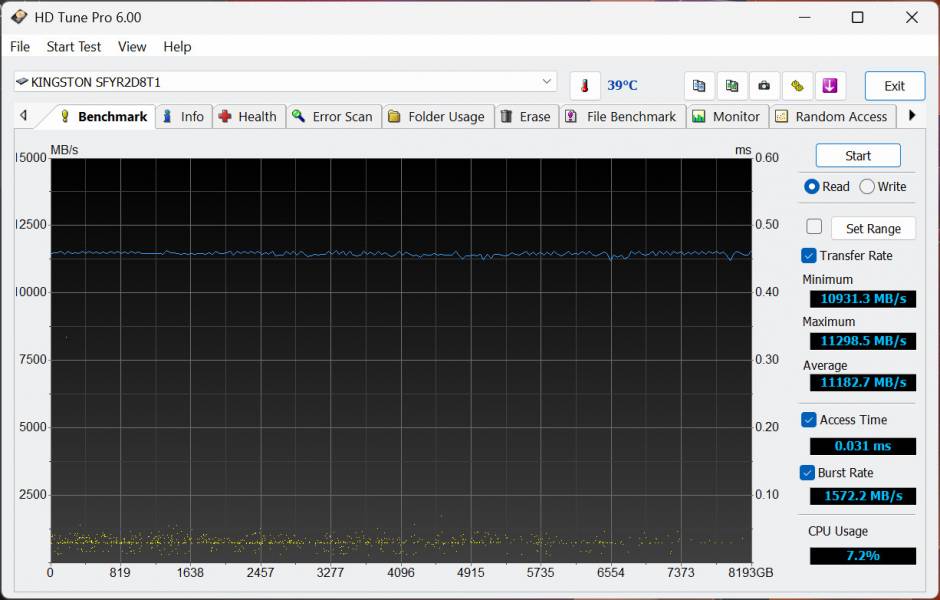The width and height of the screenshot is (940, 600).
Task: Click the yellow notes icon on the toolbar
Action: click(x=797, y=86)
